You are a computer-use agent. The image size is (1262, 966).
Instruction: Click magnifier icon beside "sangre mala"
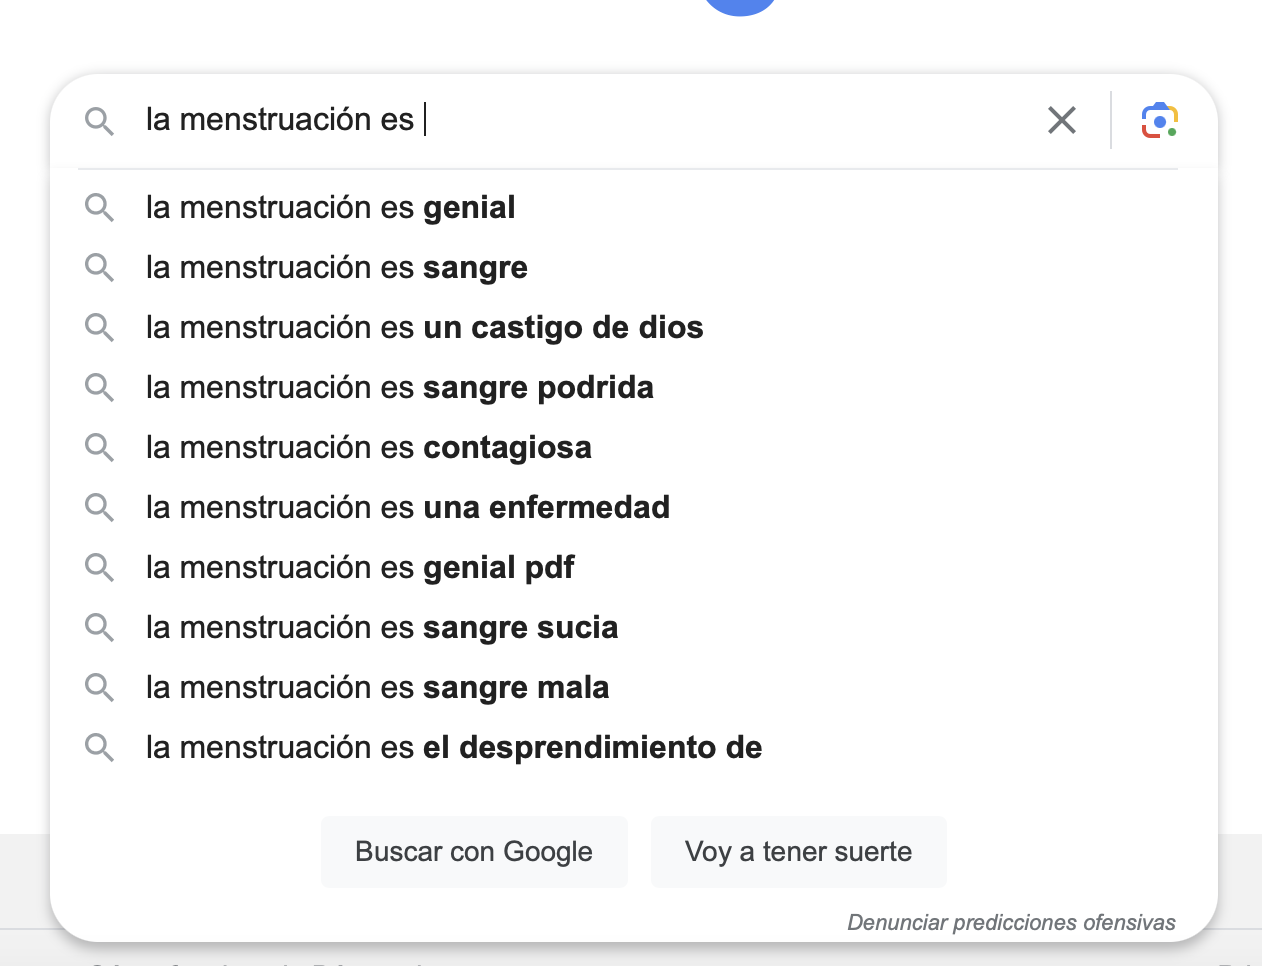99,687
